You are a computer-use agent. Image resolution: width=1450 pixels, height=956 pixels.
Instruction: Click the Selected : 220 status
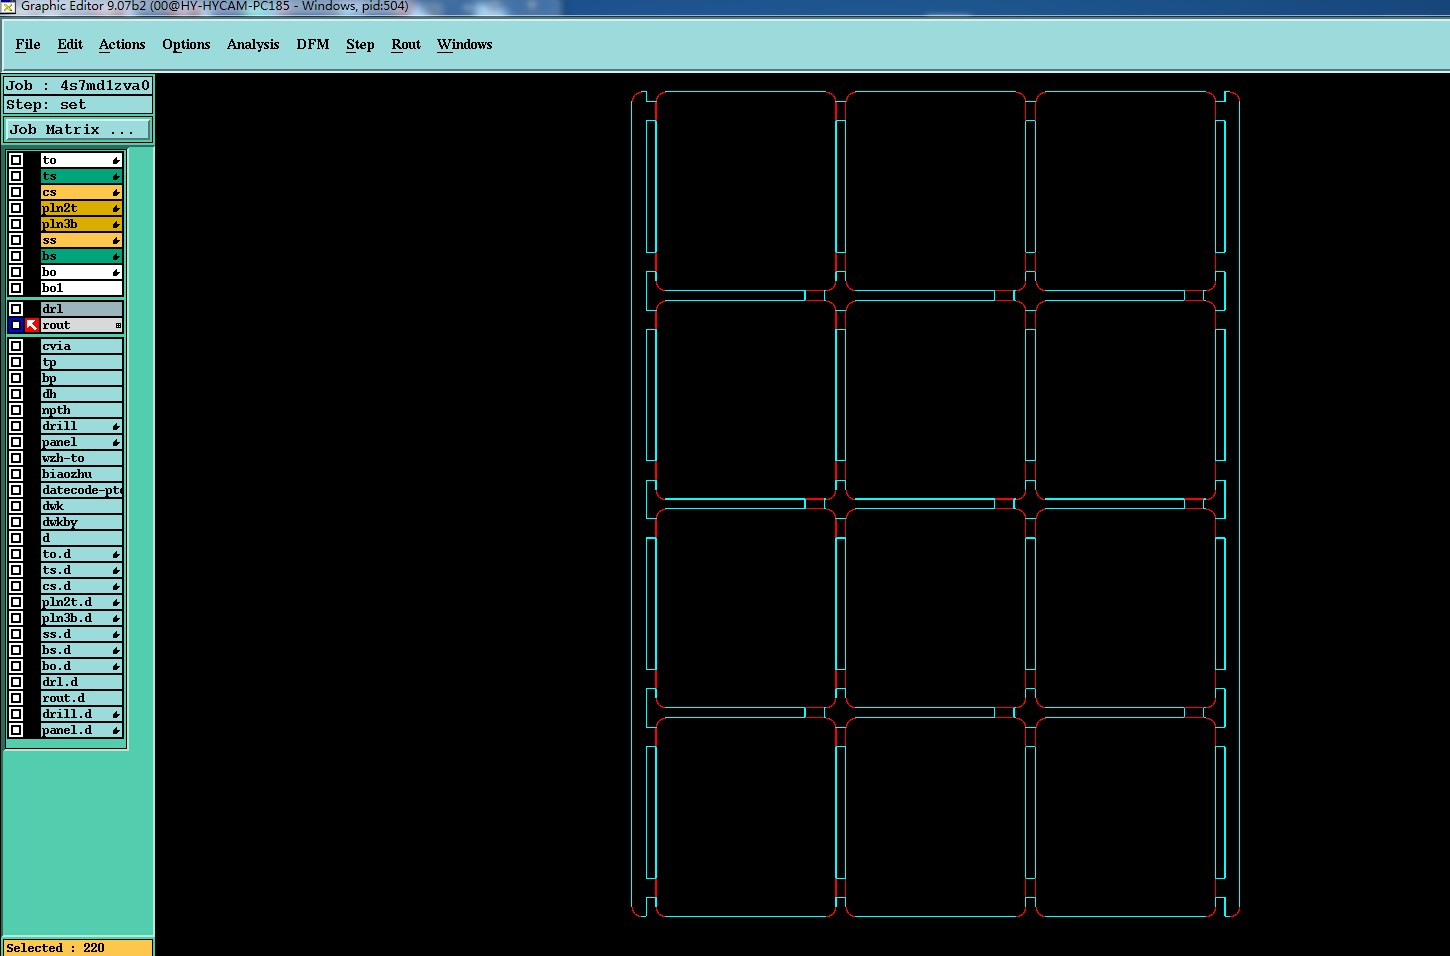coord(78,948)
